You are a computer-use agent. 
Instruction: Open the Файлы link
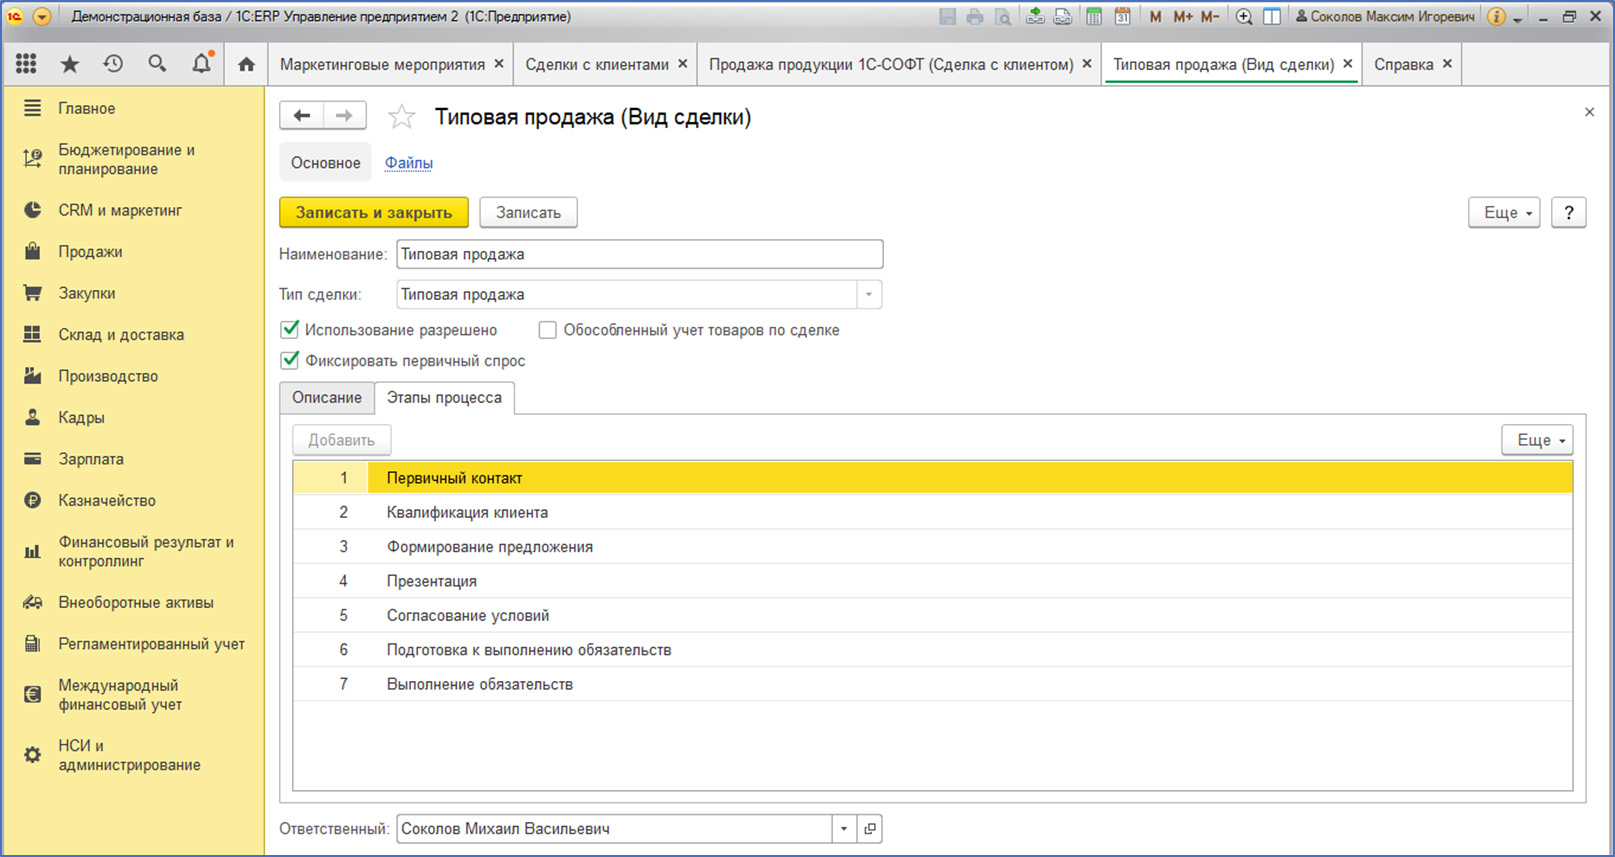pyautogui.click(x=409, y=163)
